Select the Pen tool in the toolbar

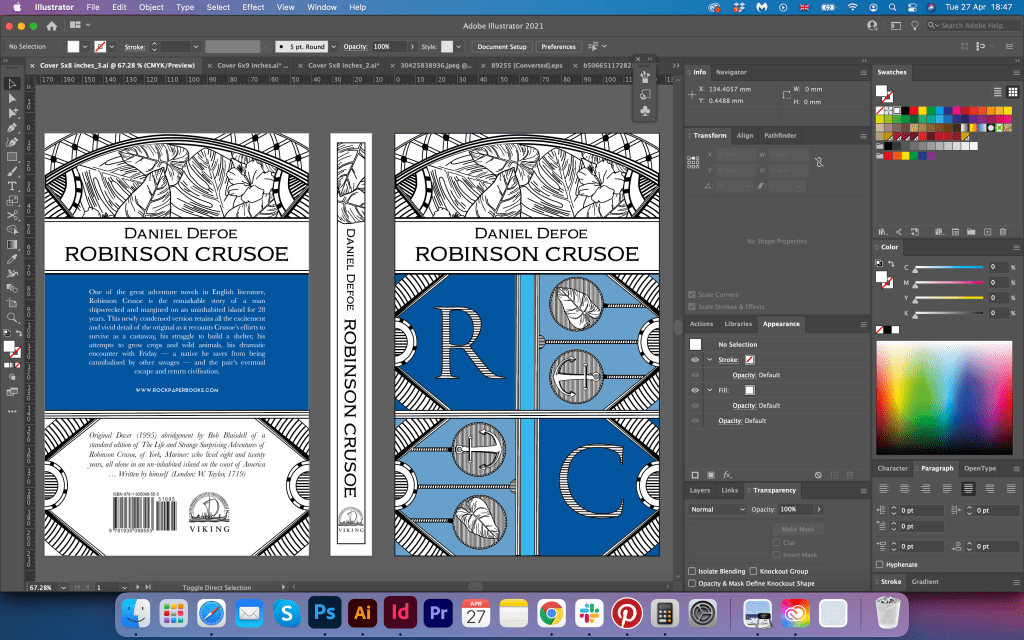pos(13,128)
